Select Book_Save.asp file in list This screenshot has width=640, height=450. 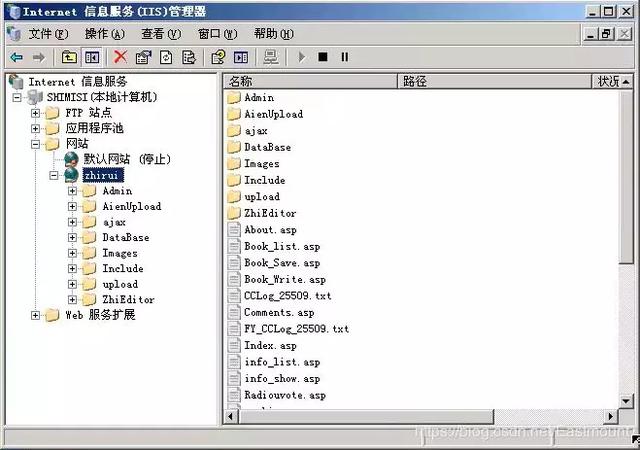[282, 263]
